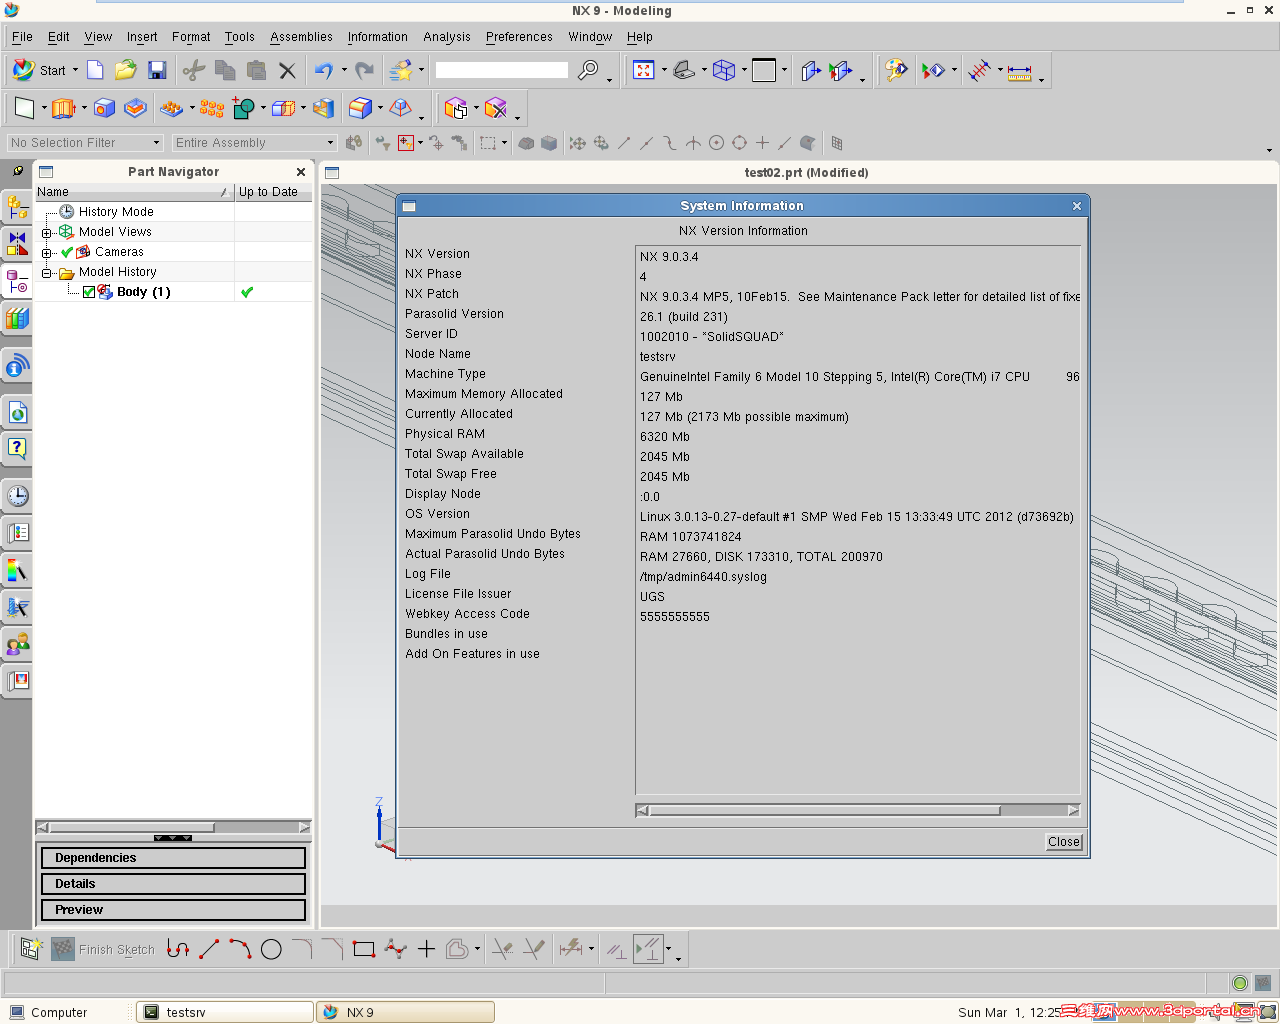The height and width of the screenshot is (1024, 1280).
Task: Click the Edit Object Display palette icon
Action: click(x=896, y=70)
